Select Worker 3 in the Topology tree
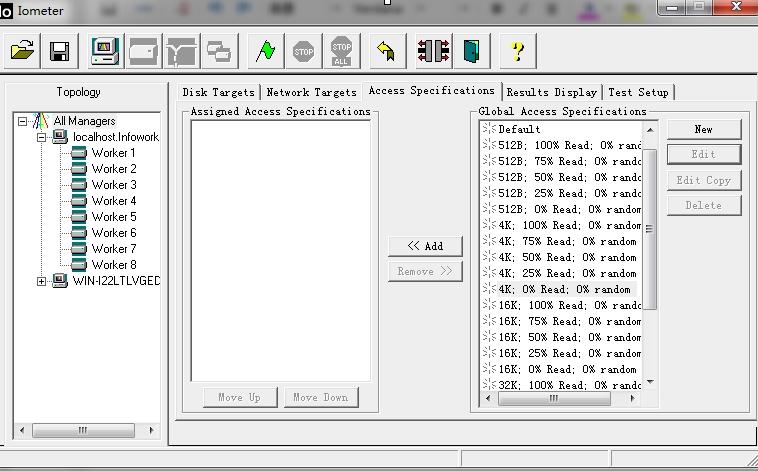The height and width of the screenshot is (471, 758). click(113, 185)
